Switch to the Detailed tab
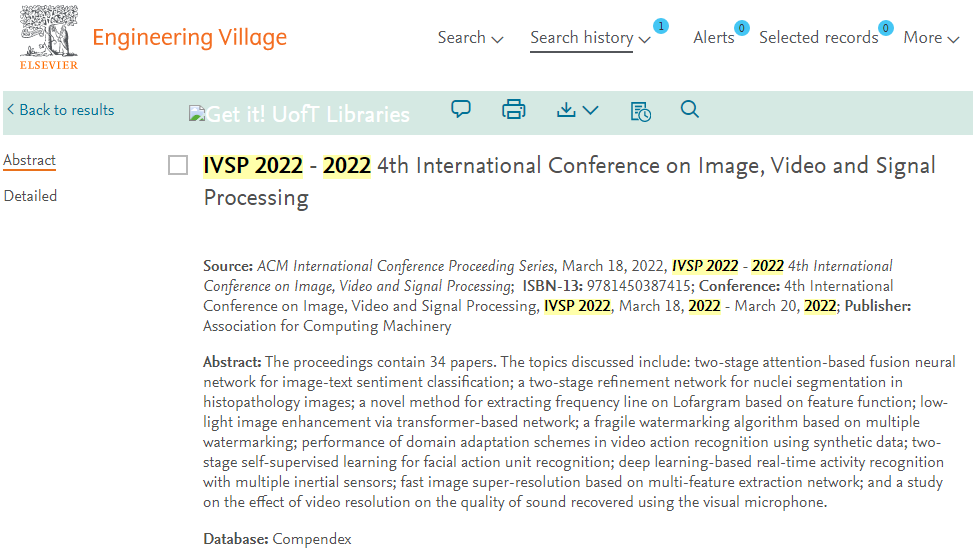The image size is (973, 557). pyautogui.click(x=30, y=196)
